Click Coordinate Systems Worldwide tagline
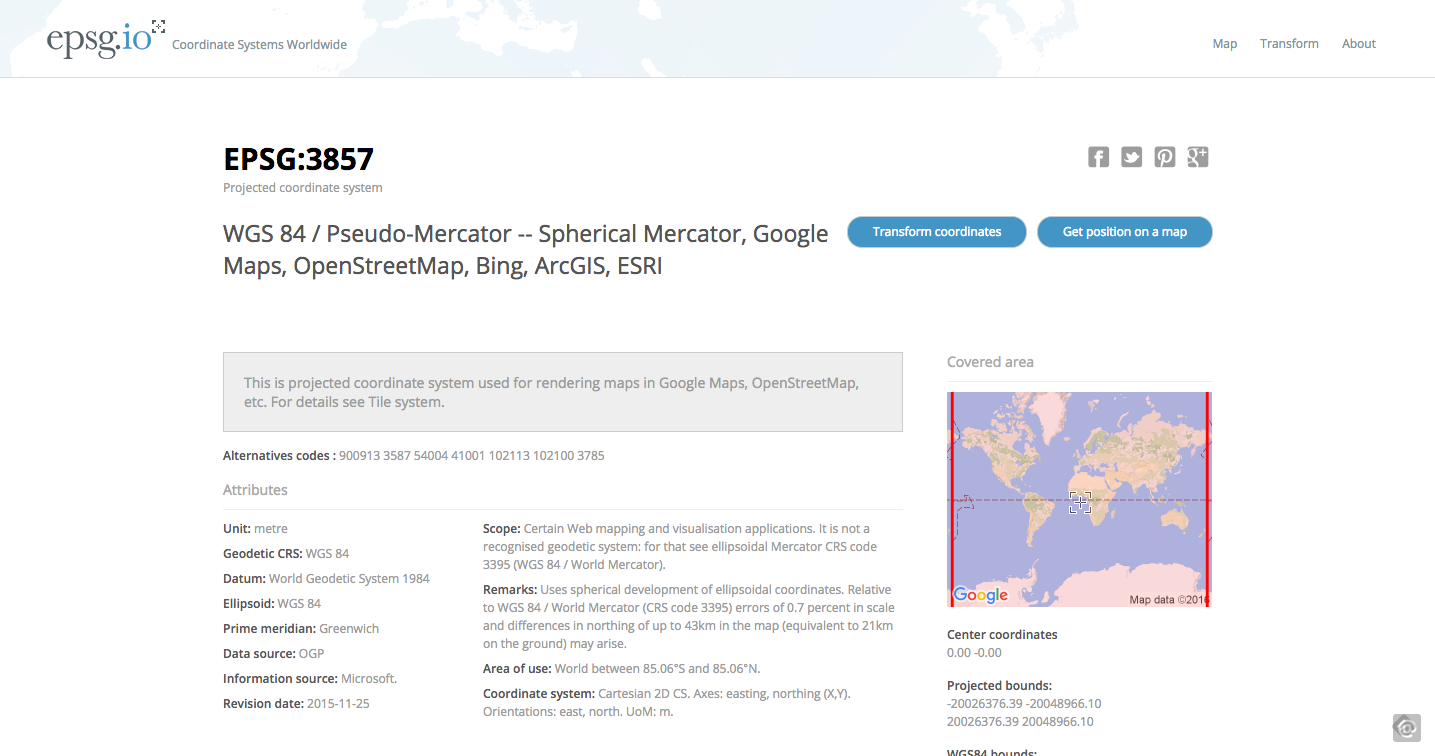 [x=259, y=45]
